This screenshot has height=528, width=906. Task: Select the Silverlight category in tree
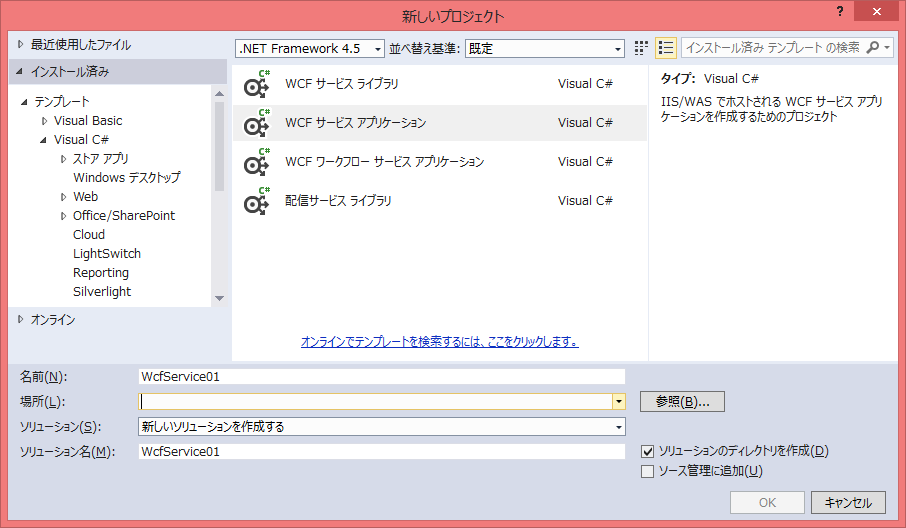point(102,291)
